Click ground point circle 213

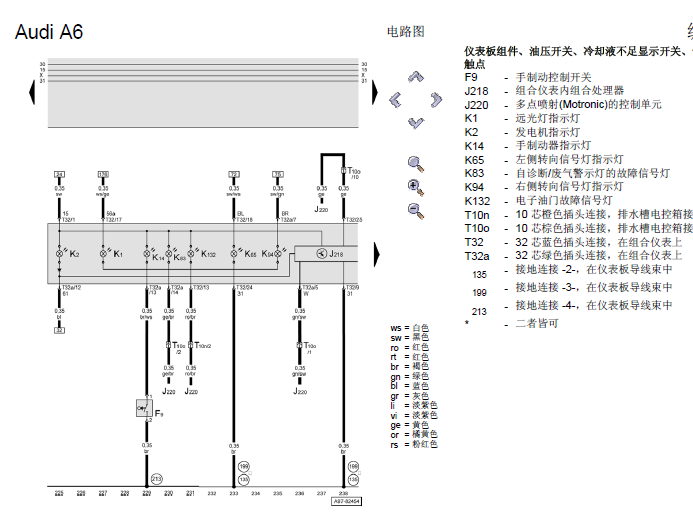pyautogui.click(x=156, y=479)
